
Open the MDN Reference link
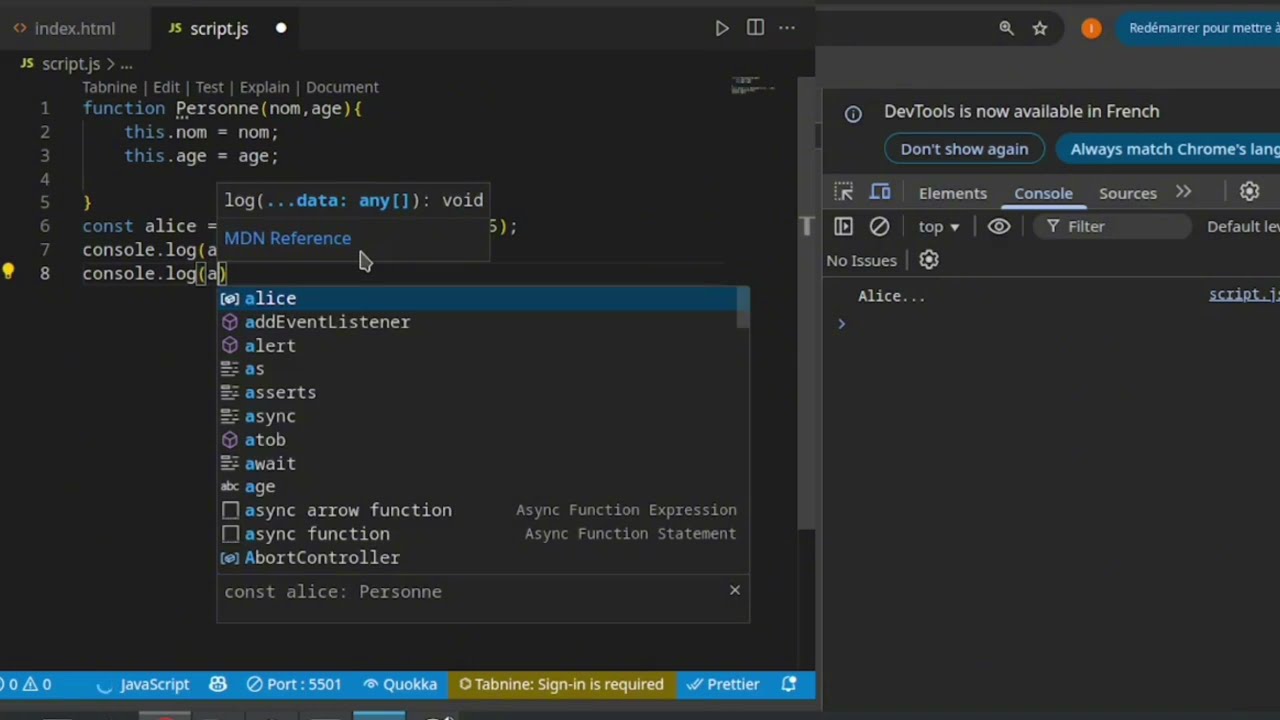287,238
